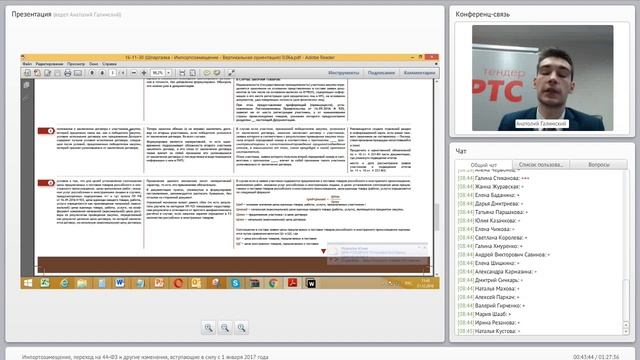Zoom out with the minus button in Reader

click(x=134, y=73)
